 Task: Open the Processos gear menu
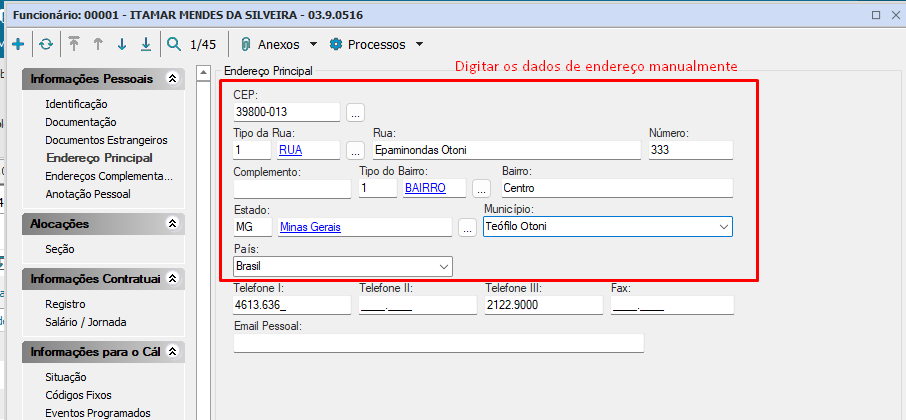click(x=367, y=44)
